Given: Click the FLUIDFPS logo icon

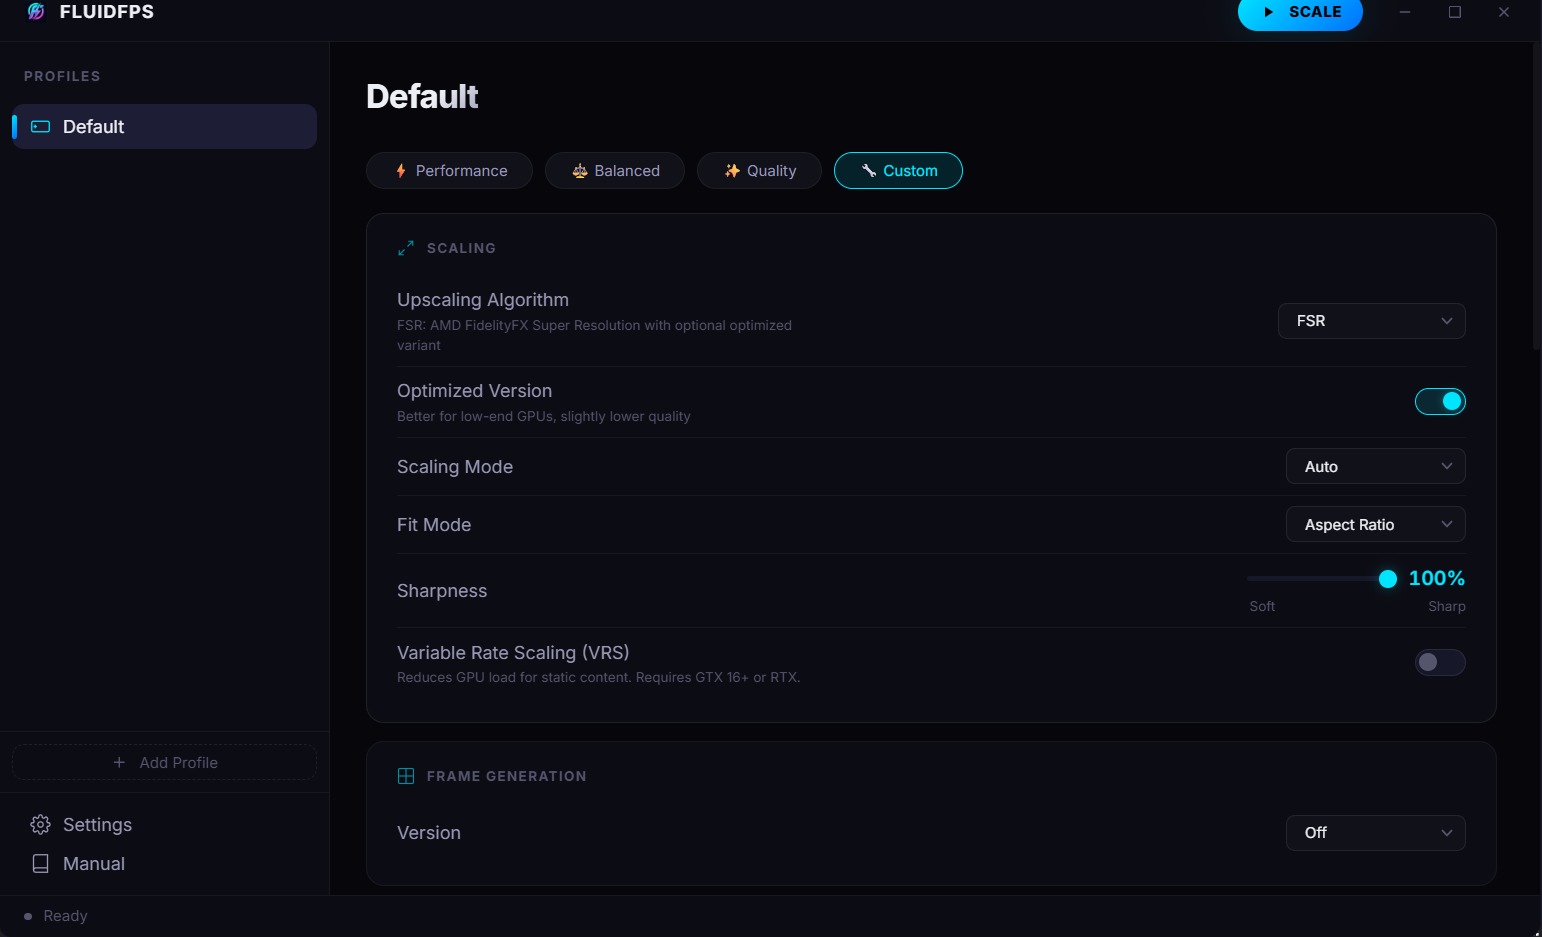Looking at the screenshot, I should pos(36,12).
